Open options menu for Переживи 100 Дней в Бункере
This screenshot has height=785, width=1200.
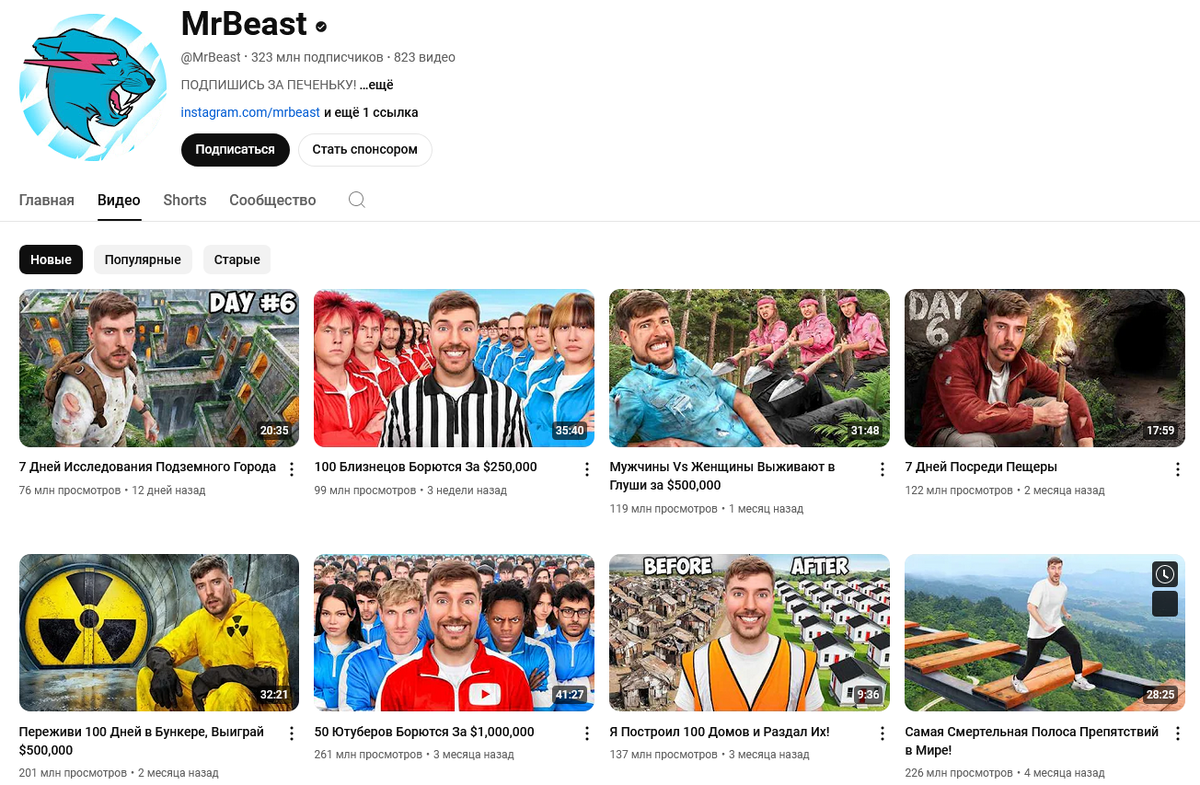pyautogui.click(x=292, y=734)
